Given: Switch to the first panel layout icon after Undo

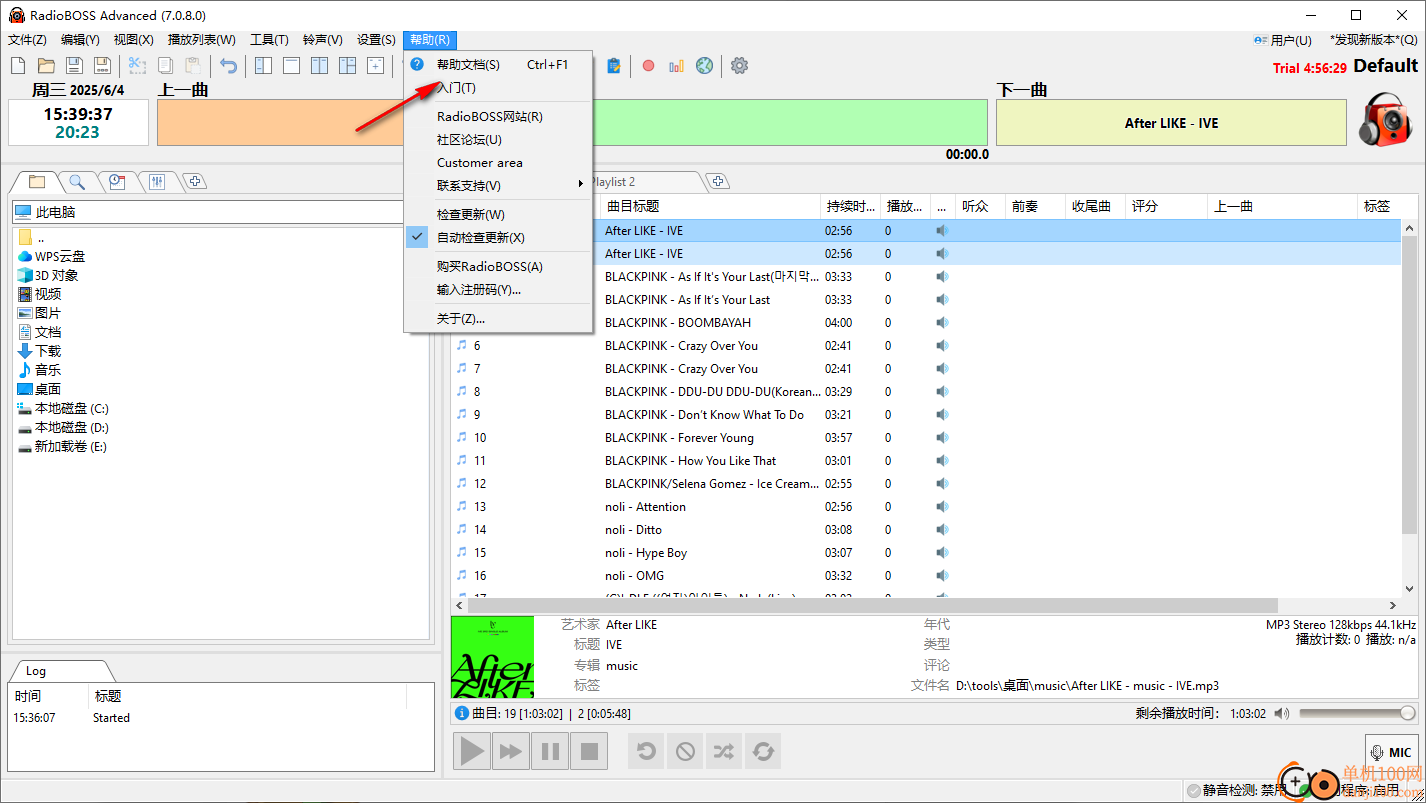Looking at the screenshot, I should [x=263, y=66].
